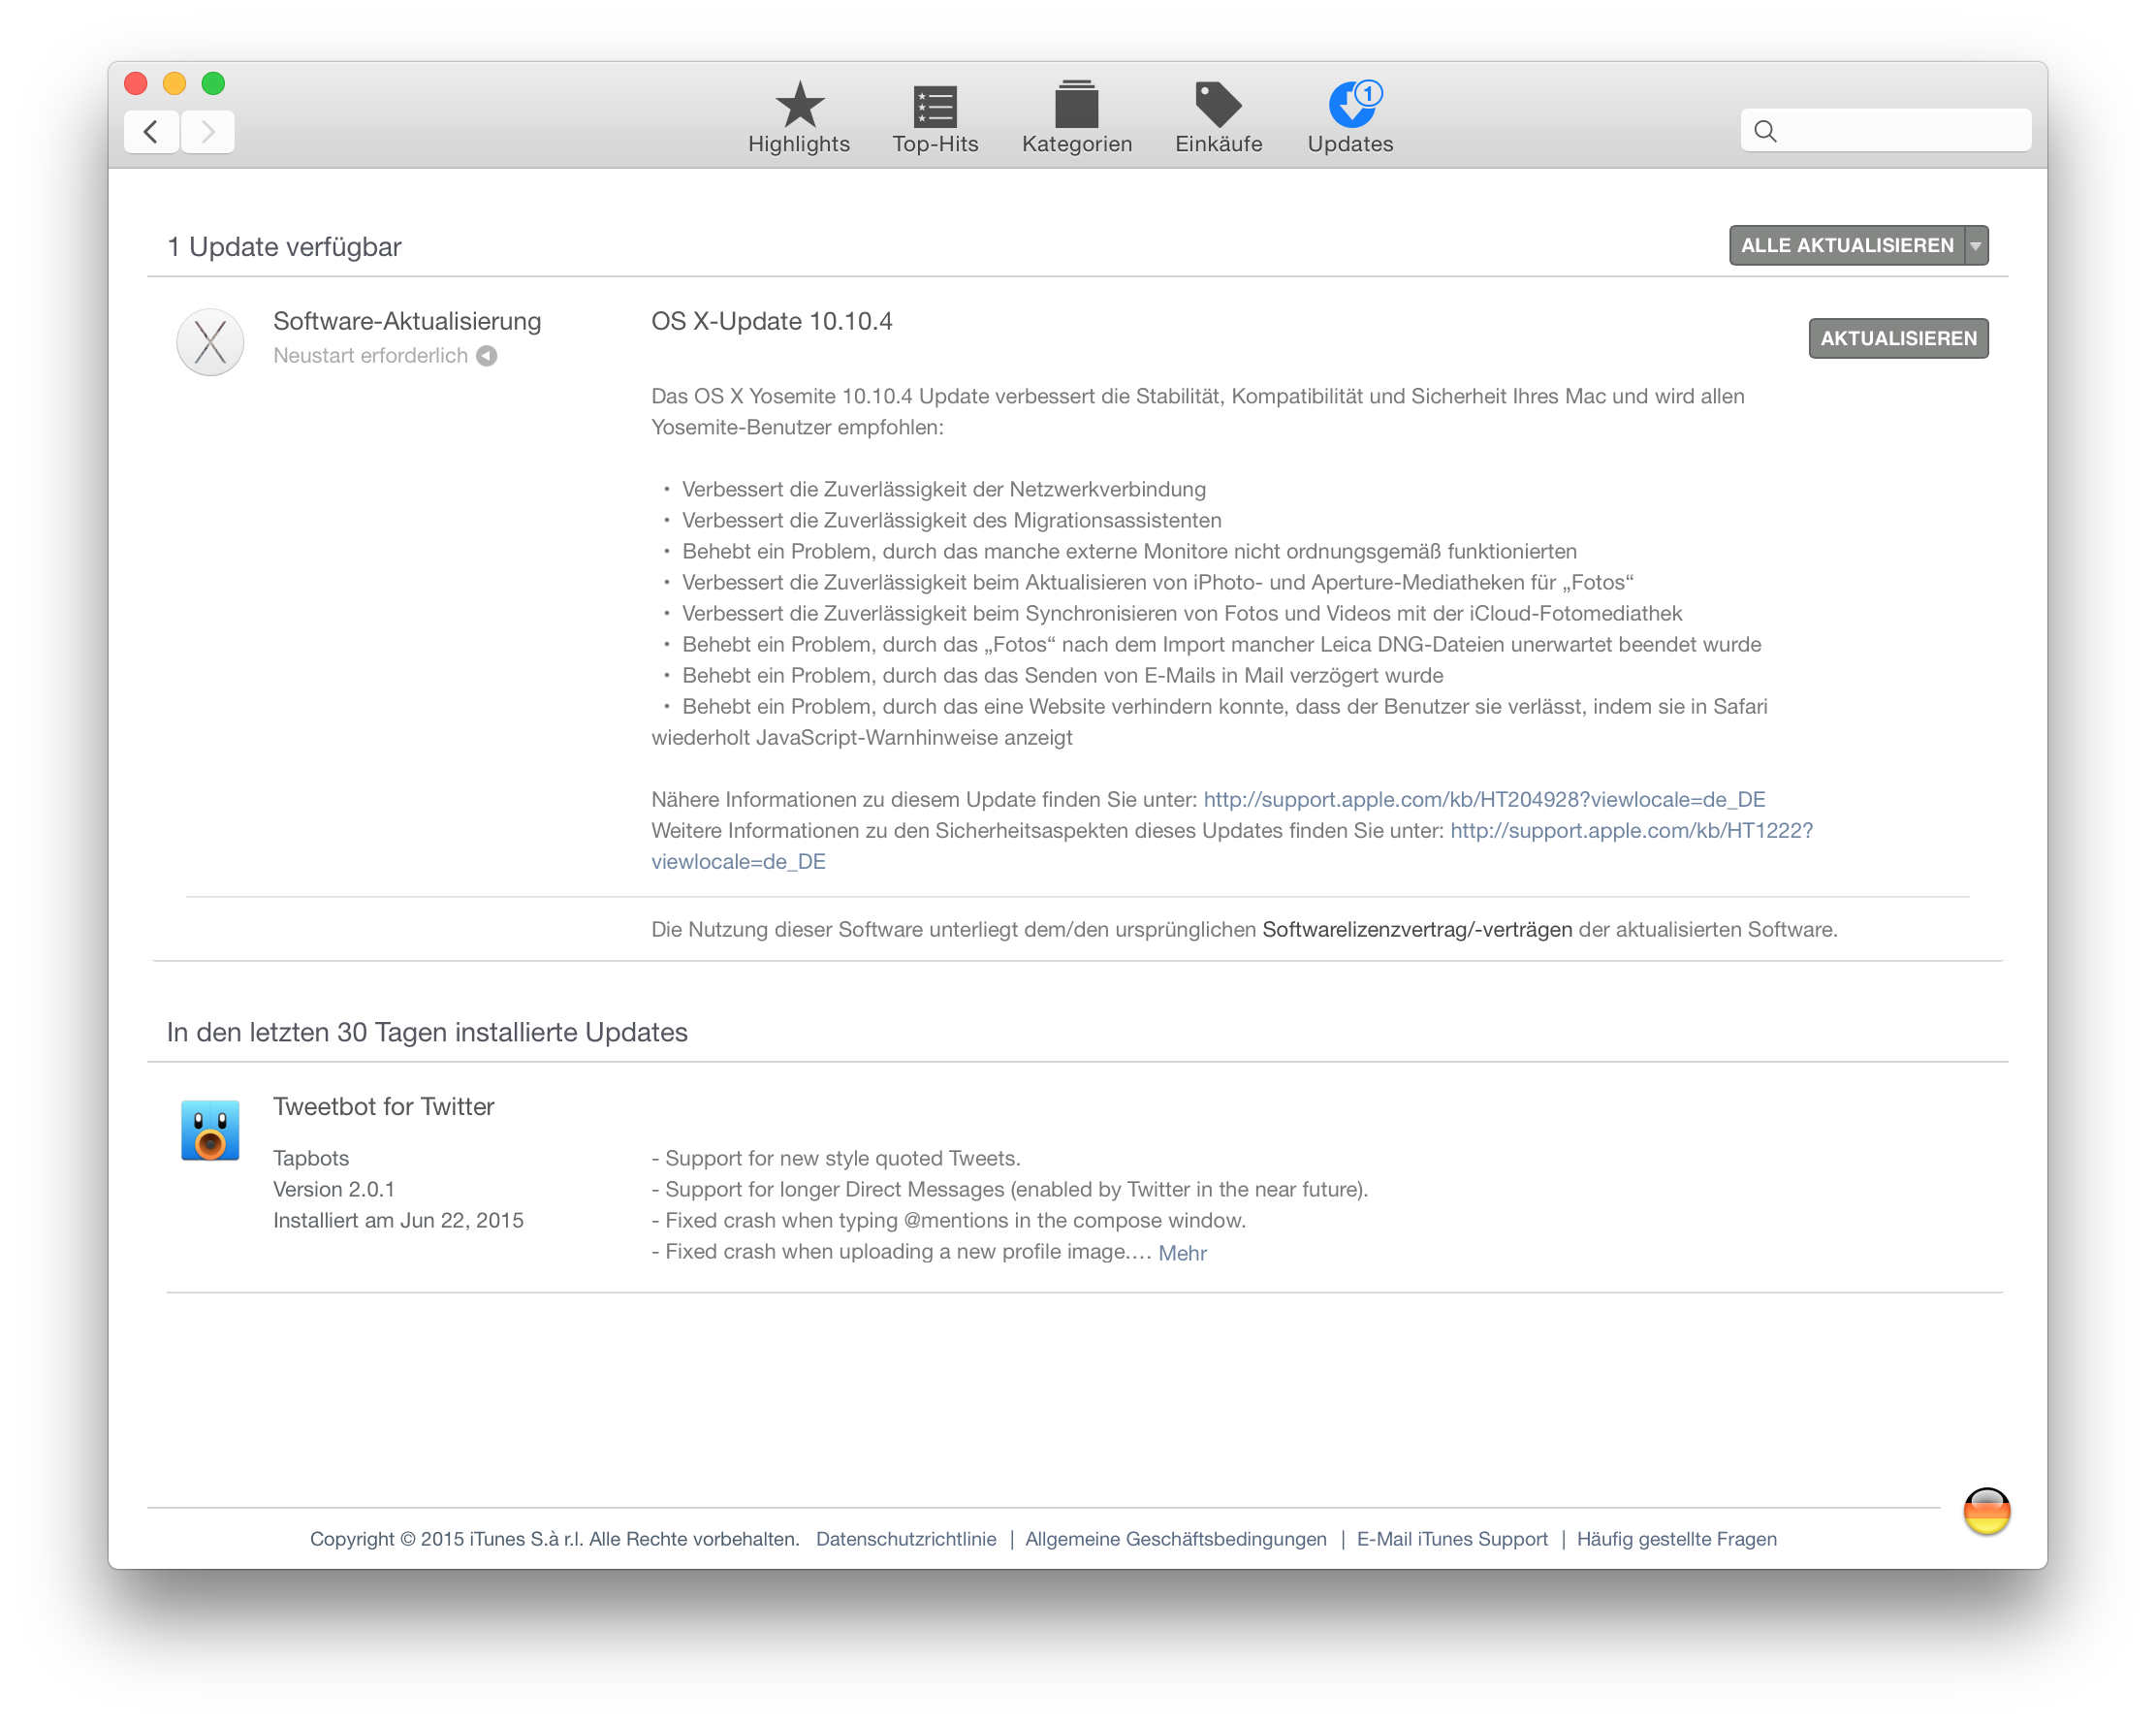Image resolution: width=2156 pixels, height=1724 pixels.
Task: Open the Updates tab with badge
Action: point(1350,118)
